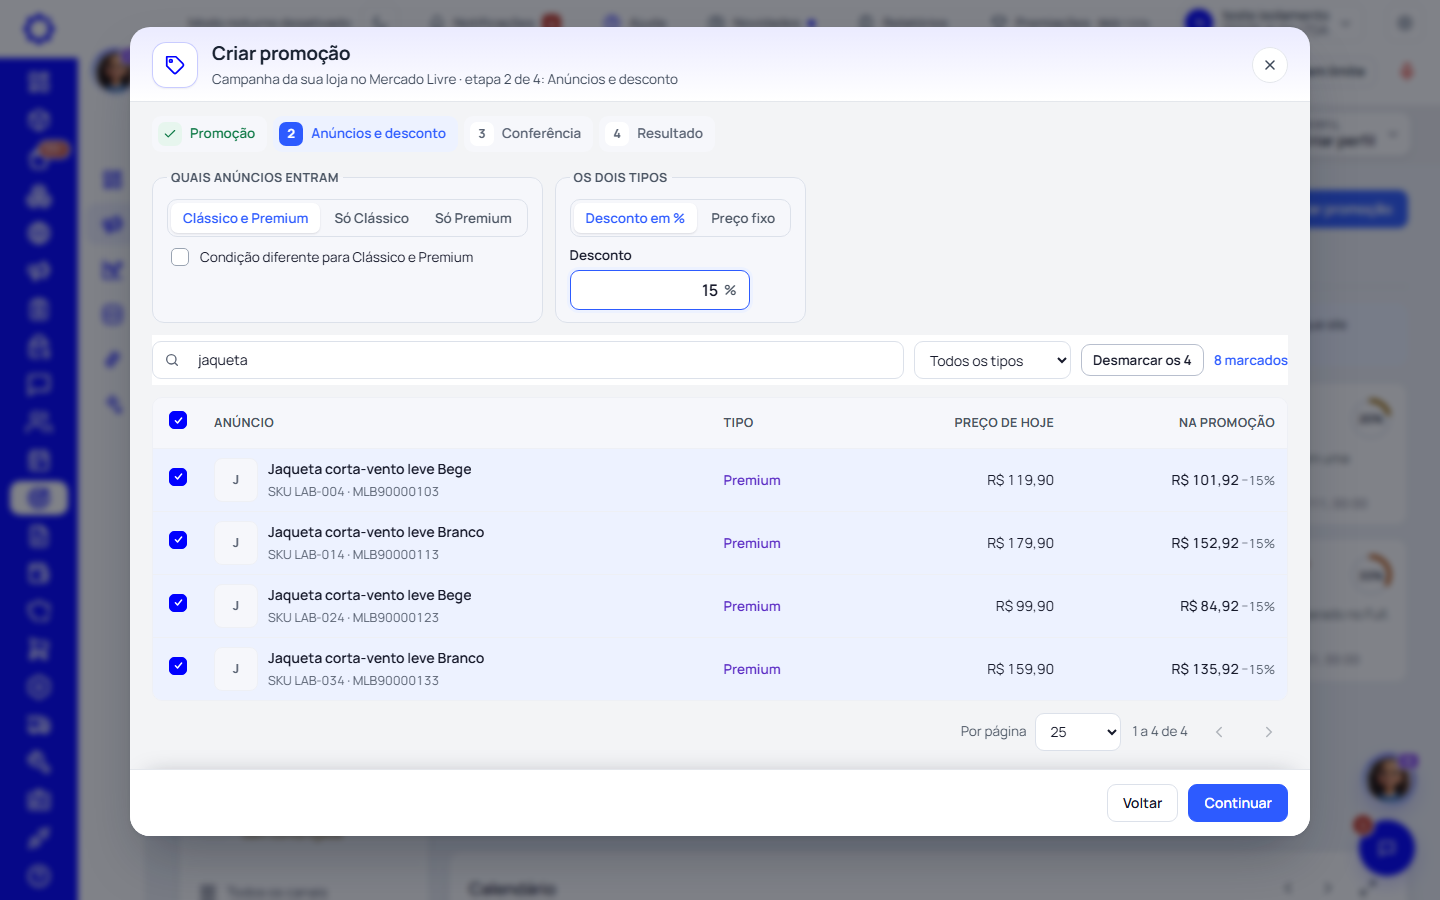The height and width of the screenshot is (900, 1440).
Task: Go to previous page arrow
Action: (x=1219, y=732)
